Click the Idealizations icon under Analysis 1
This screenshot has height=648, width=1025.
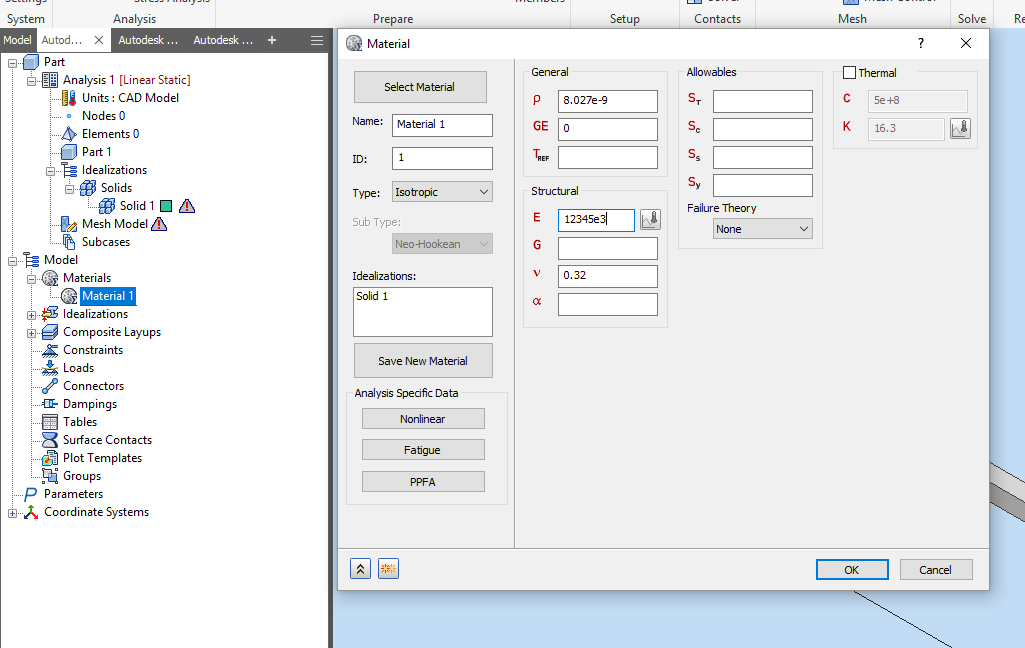(x=69, y=170)
